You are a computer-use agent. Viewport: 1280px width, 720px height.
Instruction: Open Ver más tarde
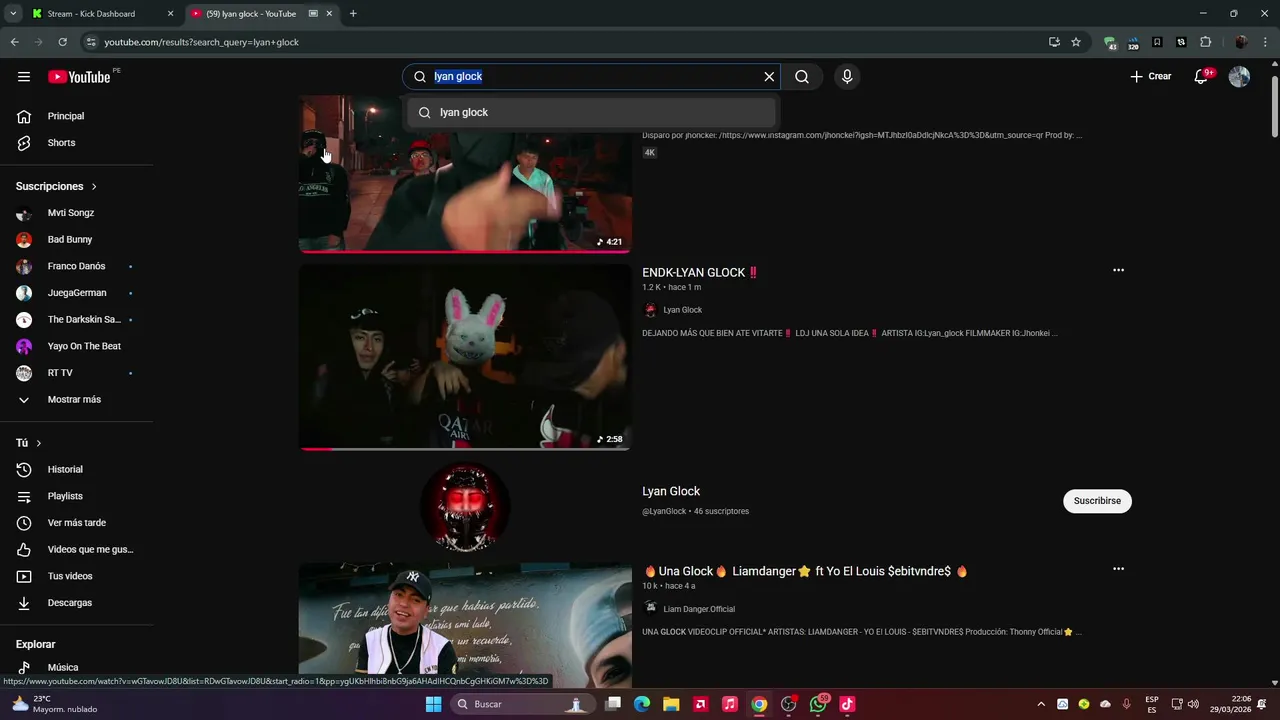(77, 523)
